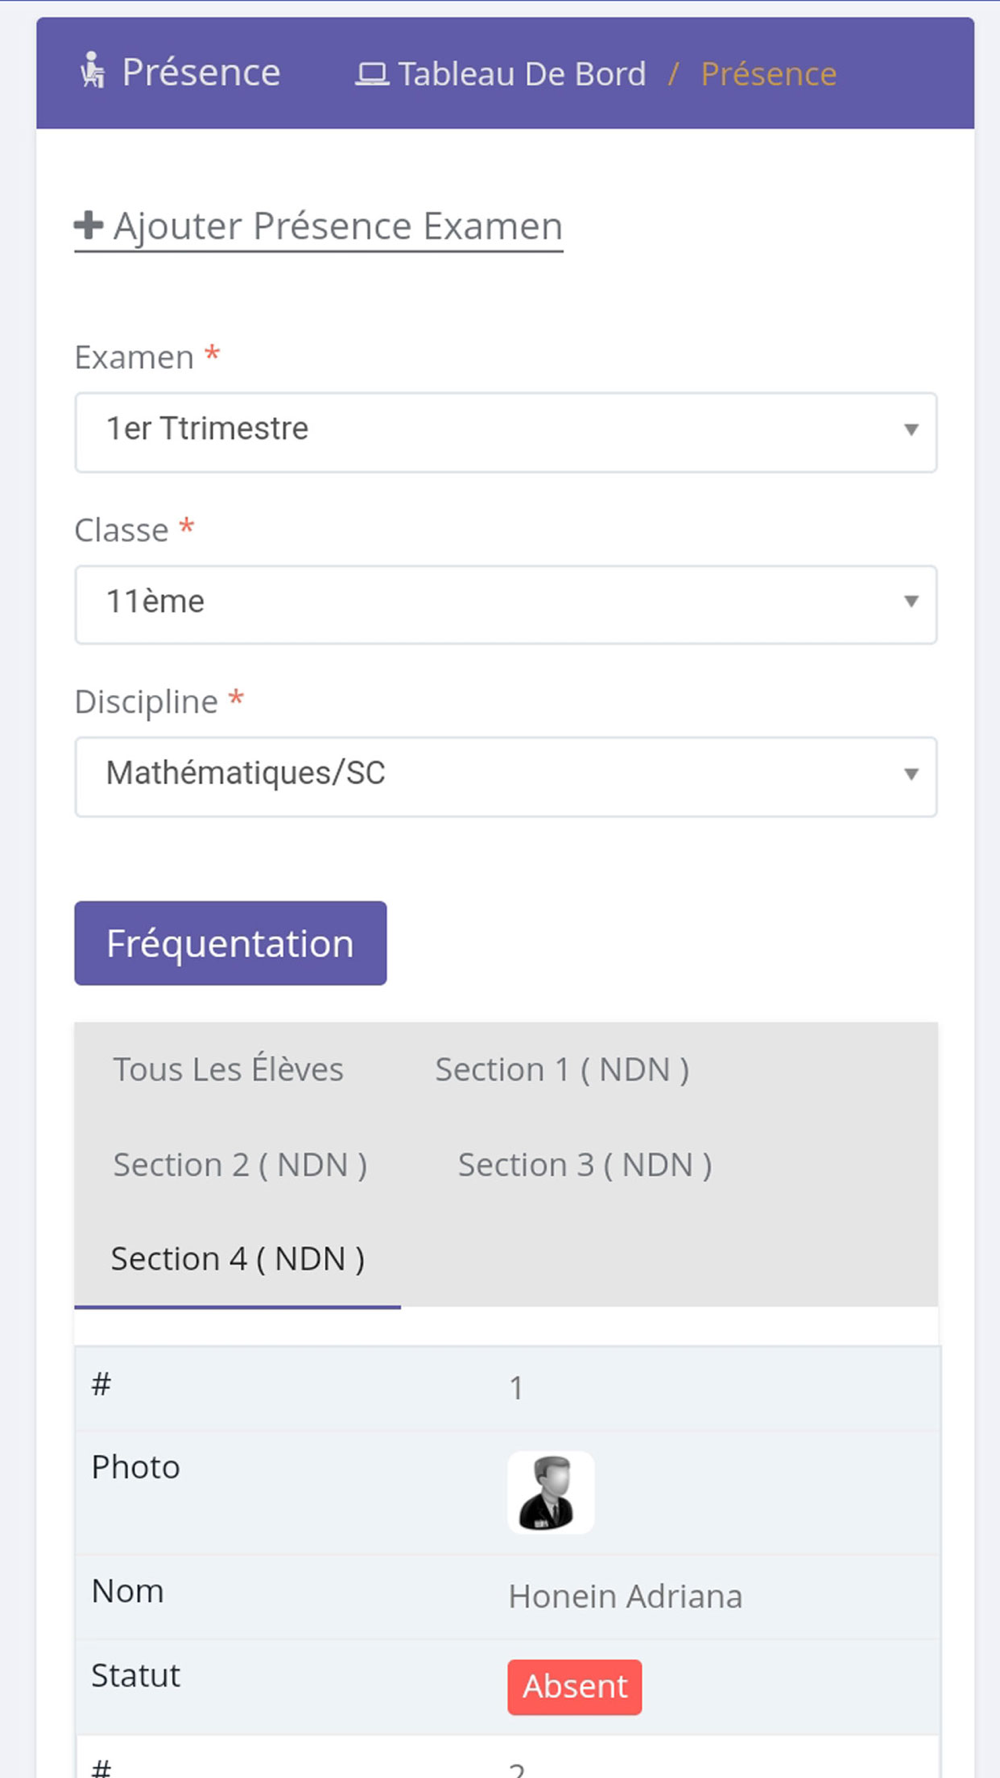This screenshot has width=1000, height=1778.
Task: Click the Ajouter Présence Examen heading link
Action: click(x=337, y=226)
